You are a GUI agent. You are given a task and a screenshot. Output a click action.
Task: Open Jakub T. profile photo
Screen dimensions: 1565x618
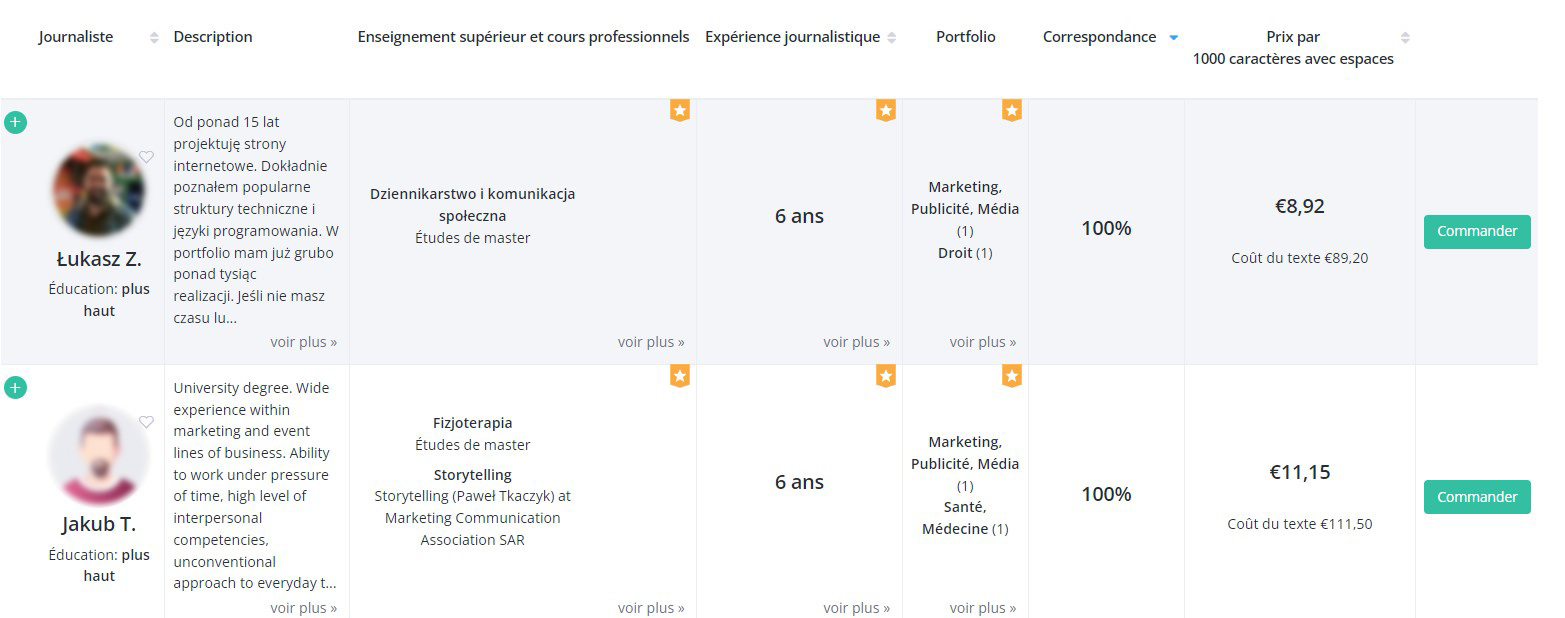98,456
